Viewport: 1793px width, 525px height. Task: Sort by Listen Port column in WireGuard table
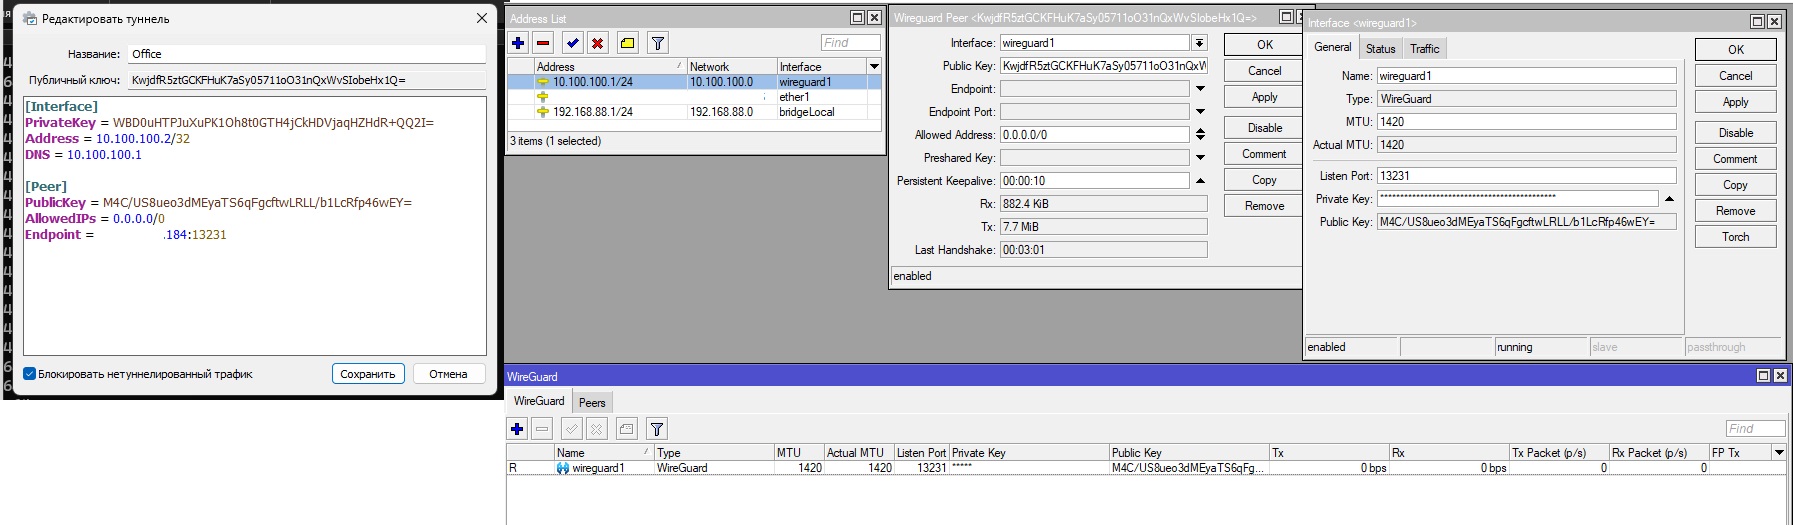(x=921, y=453)
